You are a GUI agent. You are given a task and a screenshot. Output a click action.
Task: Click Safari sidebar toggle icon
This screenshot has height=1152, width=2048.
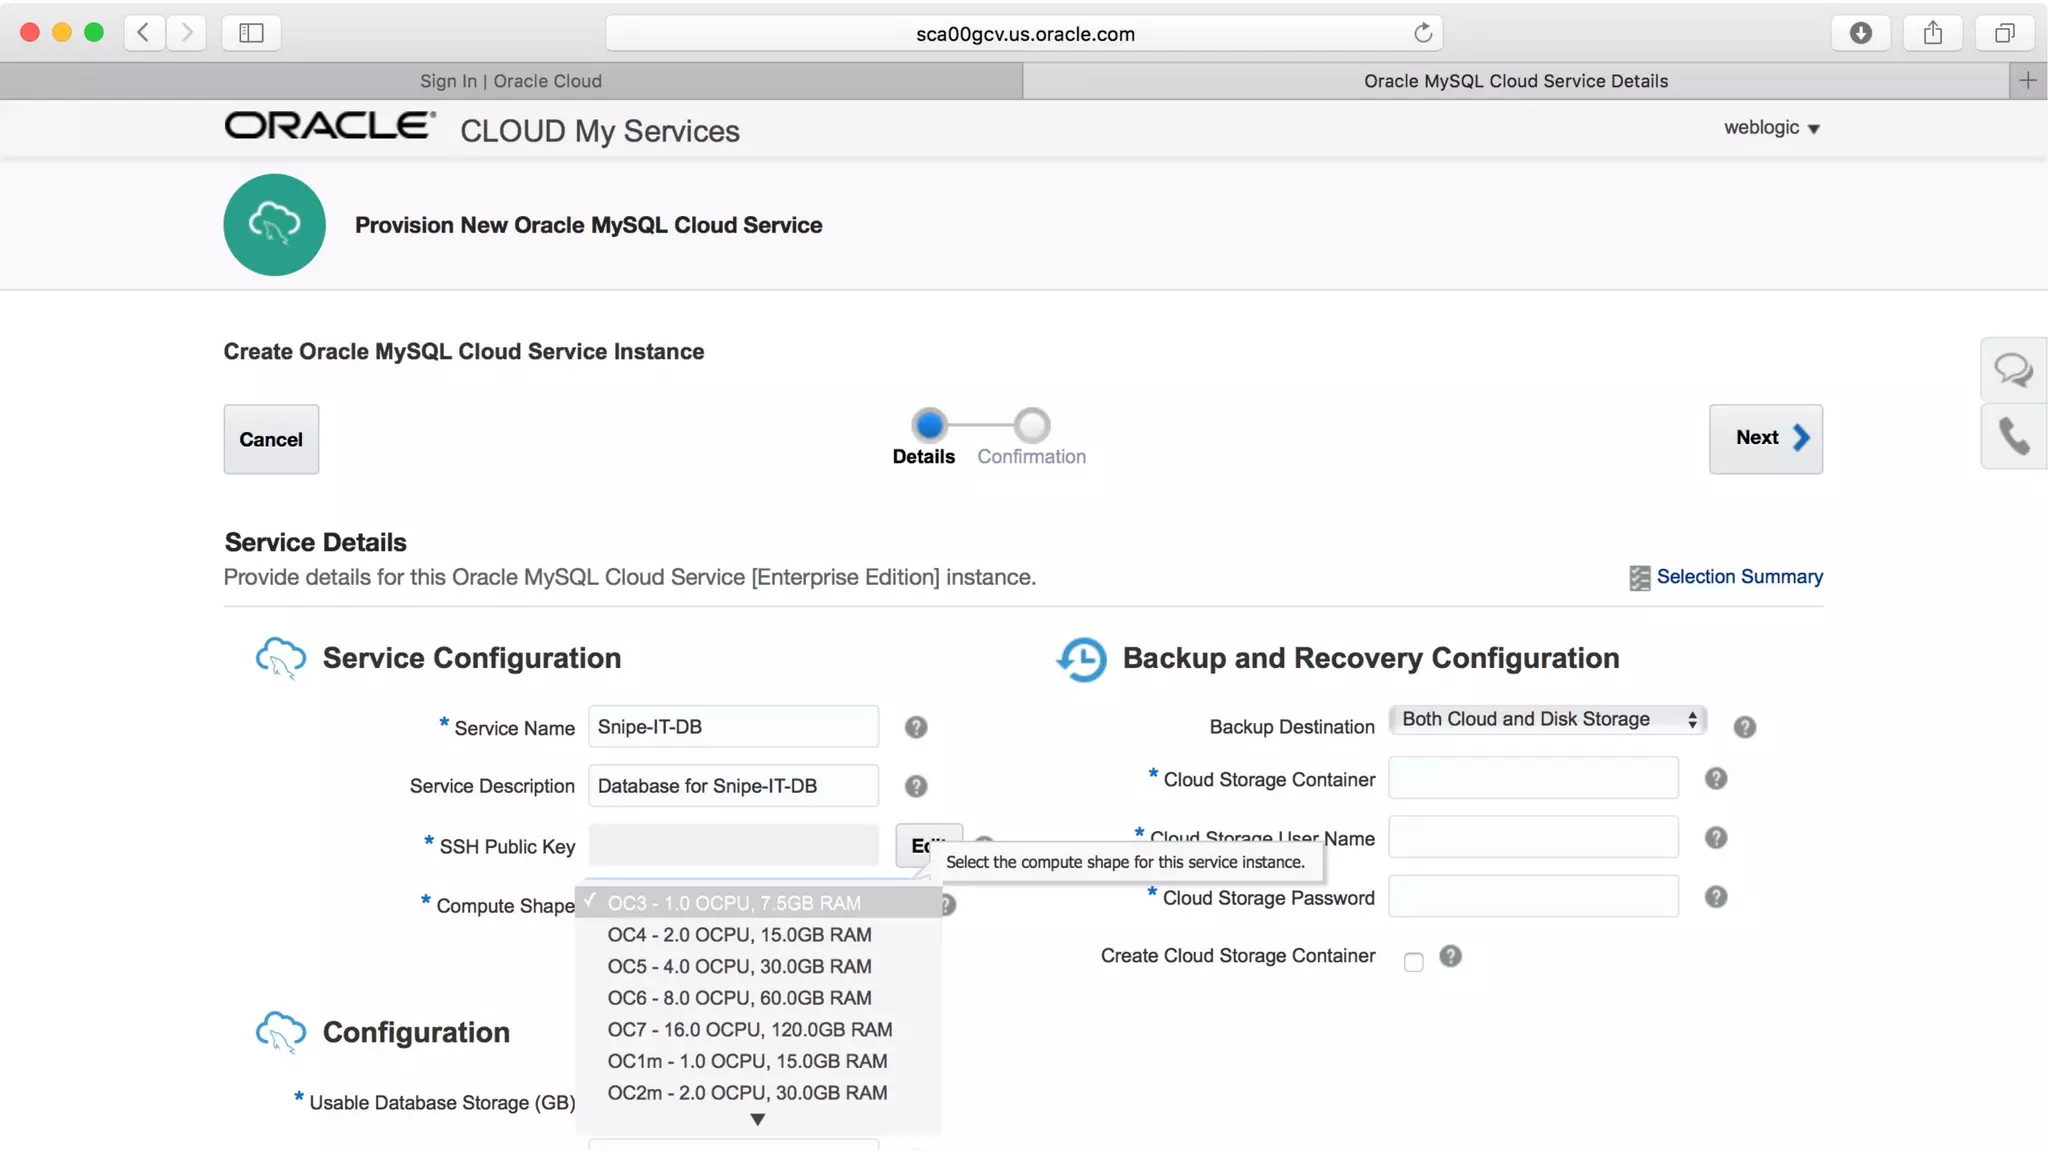tap(251, 33)
